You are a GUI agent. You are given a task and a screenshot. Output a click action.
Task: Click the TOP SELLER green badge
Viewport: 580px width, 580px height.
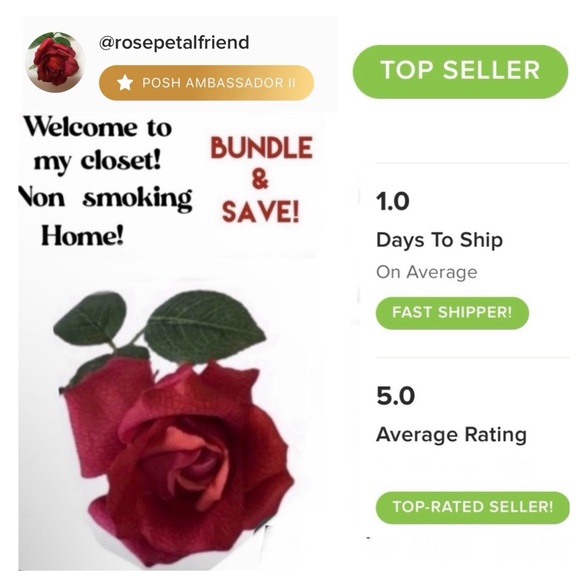[x=460, y=71]
